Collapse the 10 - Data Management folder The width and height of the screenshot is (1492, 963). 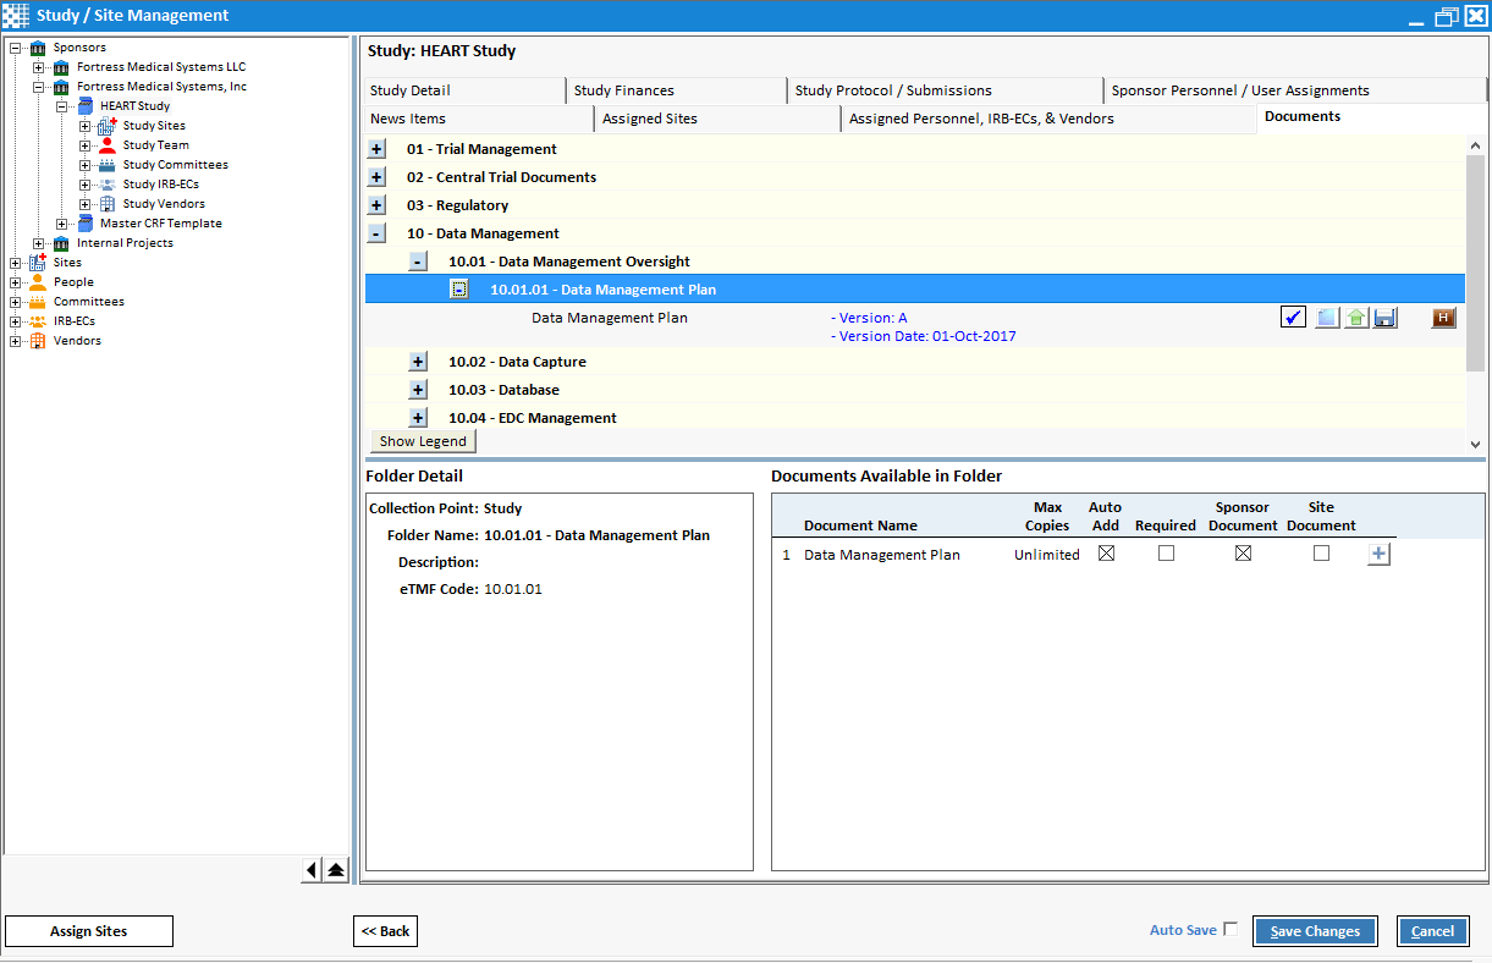pos(377,233)
